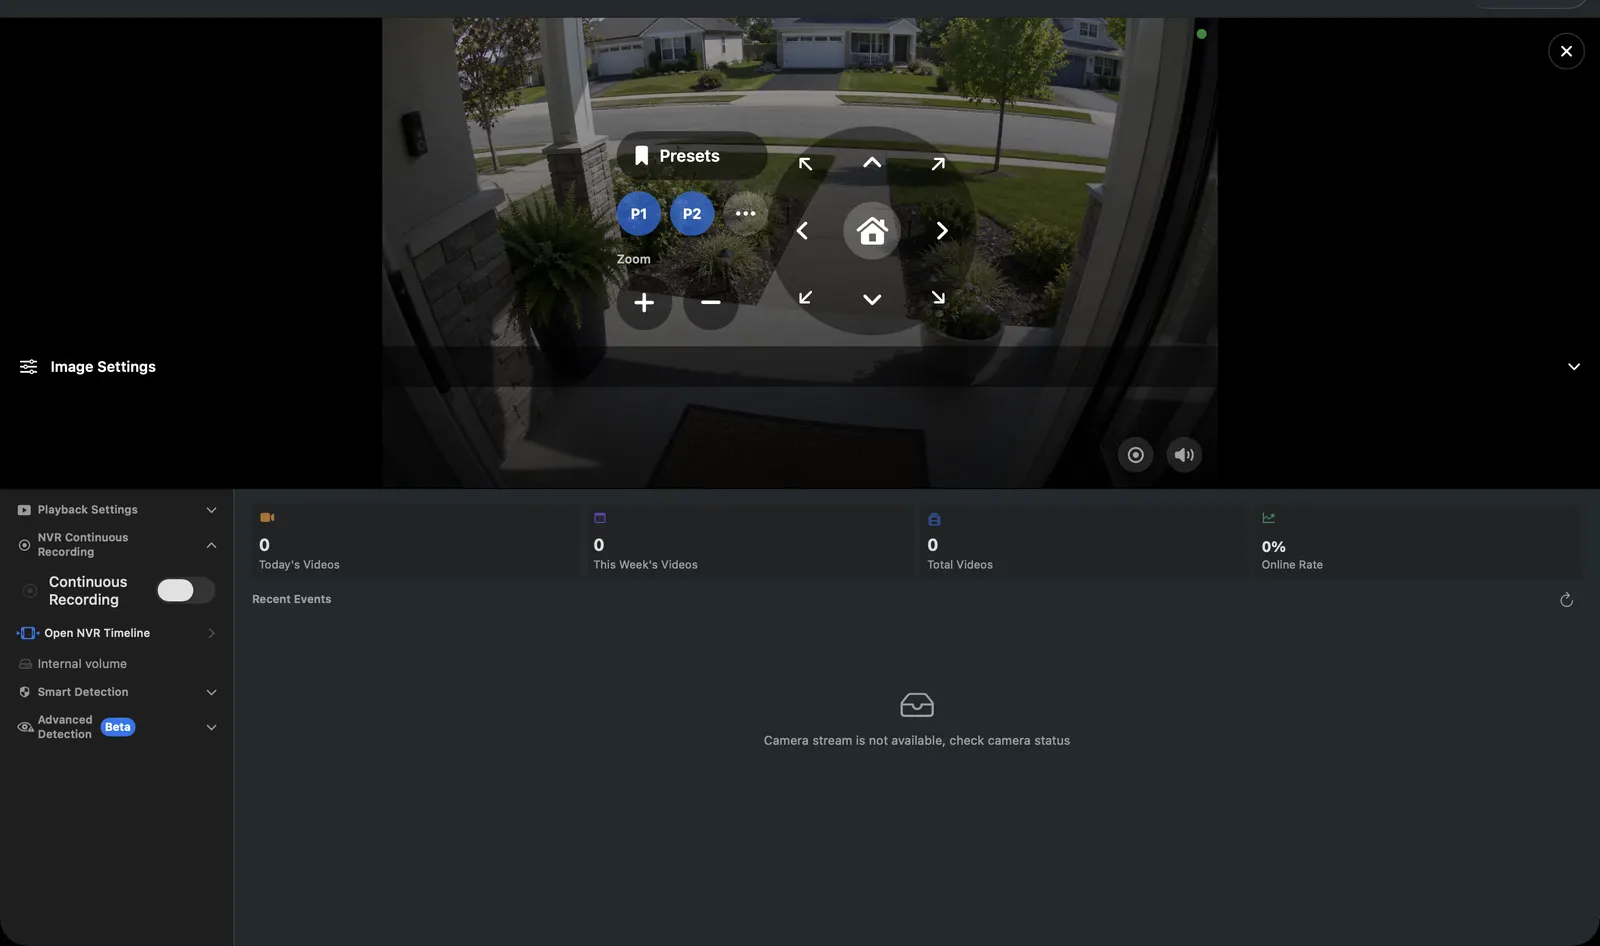Select the 0% Online Rate value
Viewport: 1600px width, 946px height.
1273,547
